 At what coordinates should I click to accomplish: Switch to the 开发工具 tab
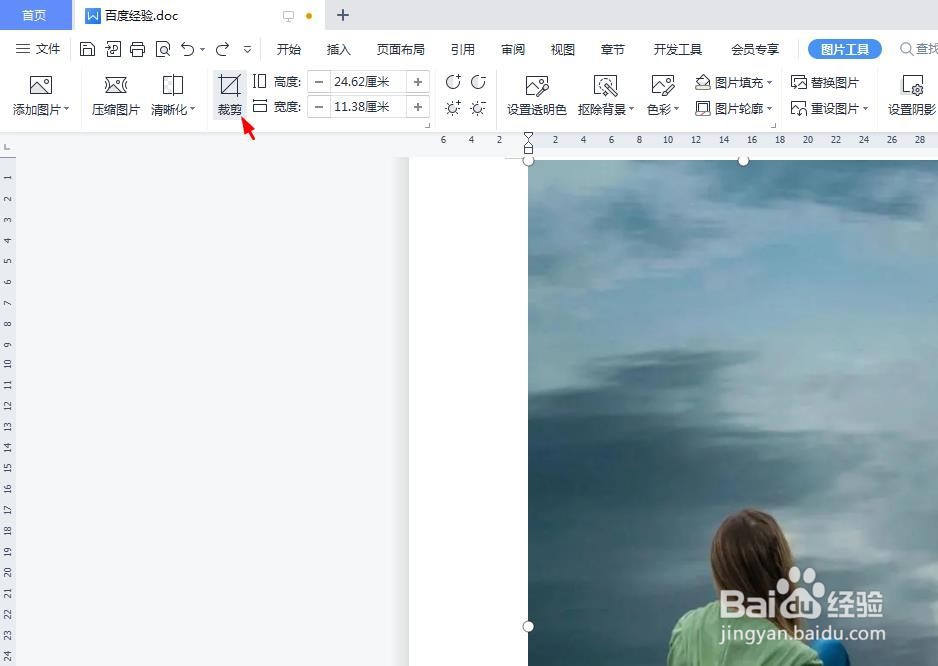point(677,49)
